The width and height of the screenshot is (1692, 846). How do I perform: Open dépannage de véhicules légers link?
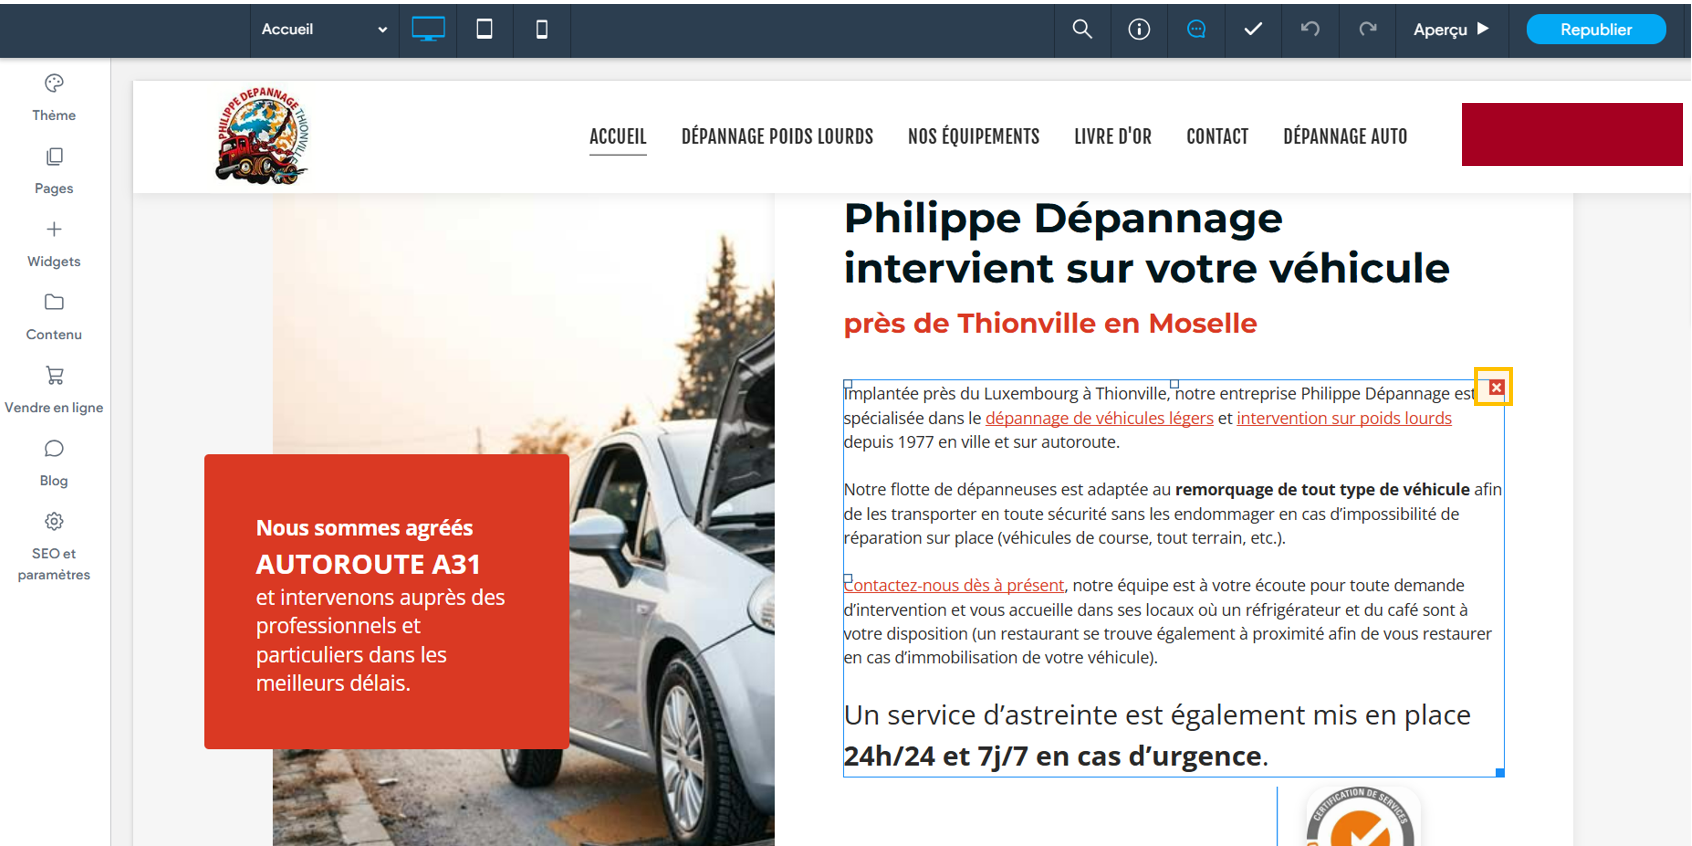[x=1099, y=418]
